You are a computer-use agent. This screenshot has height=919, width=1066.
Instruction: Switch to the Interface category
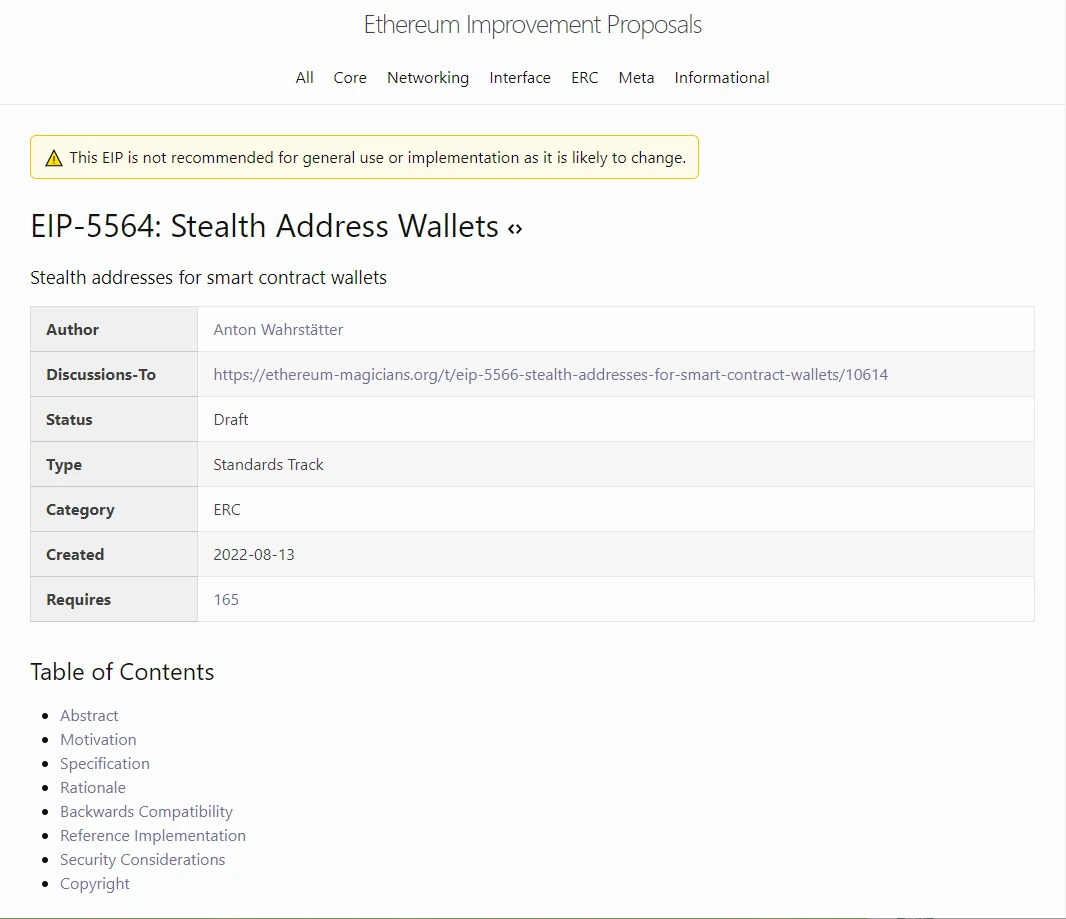click(x=520, y=78)
